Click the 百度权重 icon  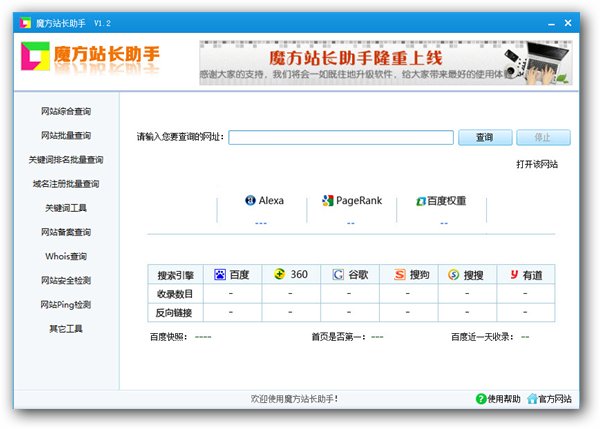point(421,201)
